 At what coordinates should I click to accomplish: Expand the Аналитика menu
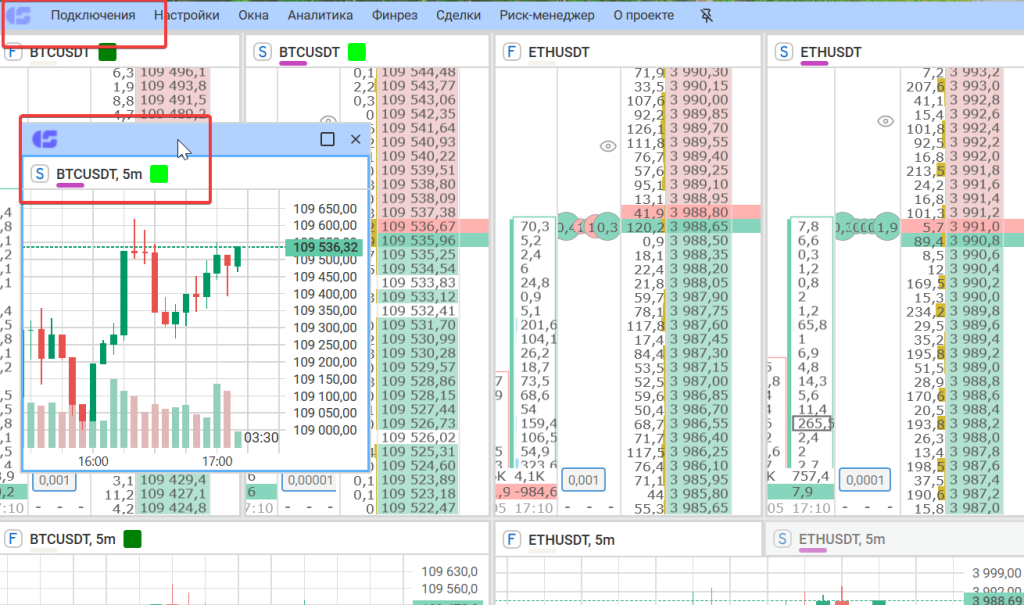pyautogui.click(x=320, y=16)
